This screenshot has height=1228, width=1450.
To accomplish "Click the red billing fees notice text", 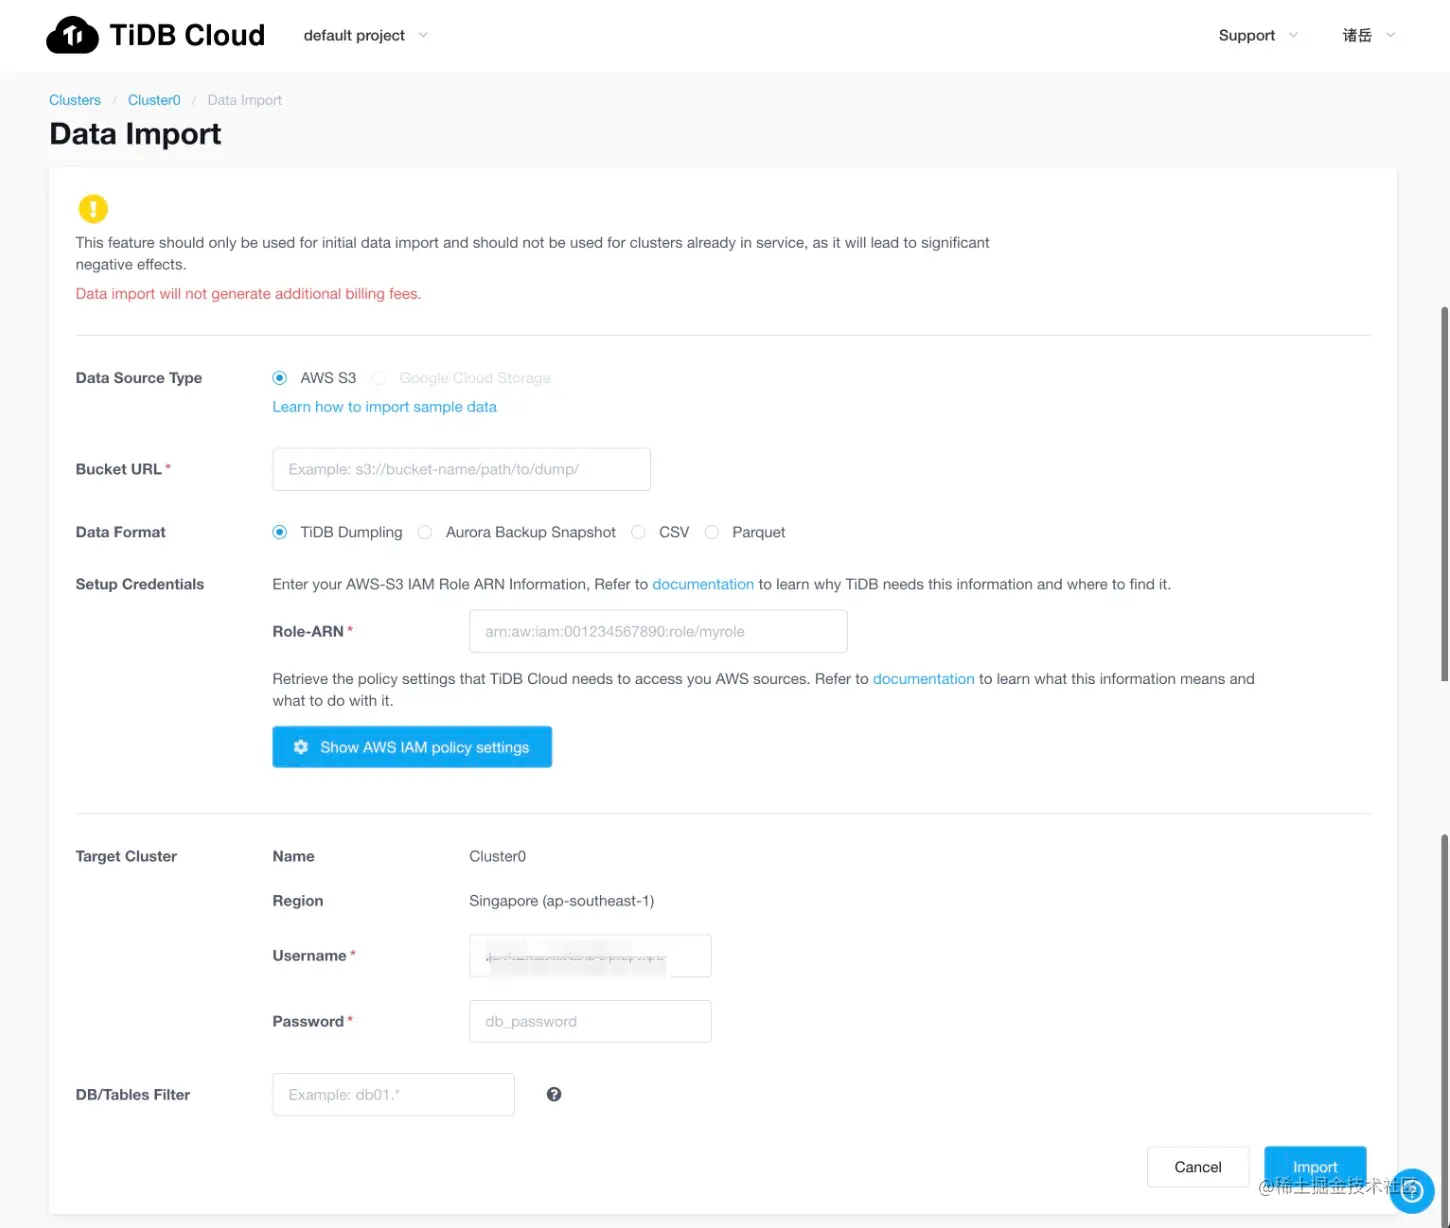I will coord(248,294).
